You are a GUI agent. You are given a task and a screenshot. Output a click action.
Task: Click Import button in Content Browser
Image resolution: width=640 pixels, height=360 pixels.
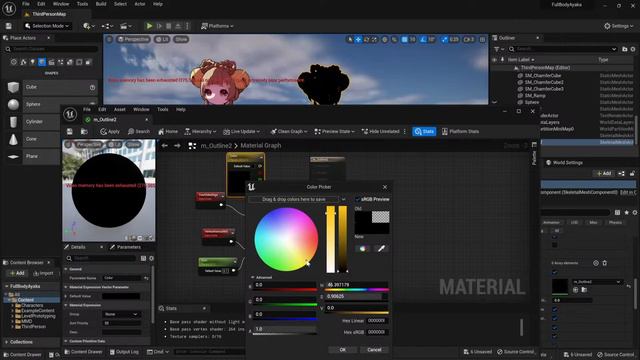[43, 273]
